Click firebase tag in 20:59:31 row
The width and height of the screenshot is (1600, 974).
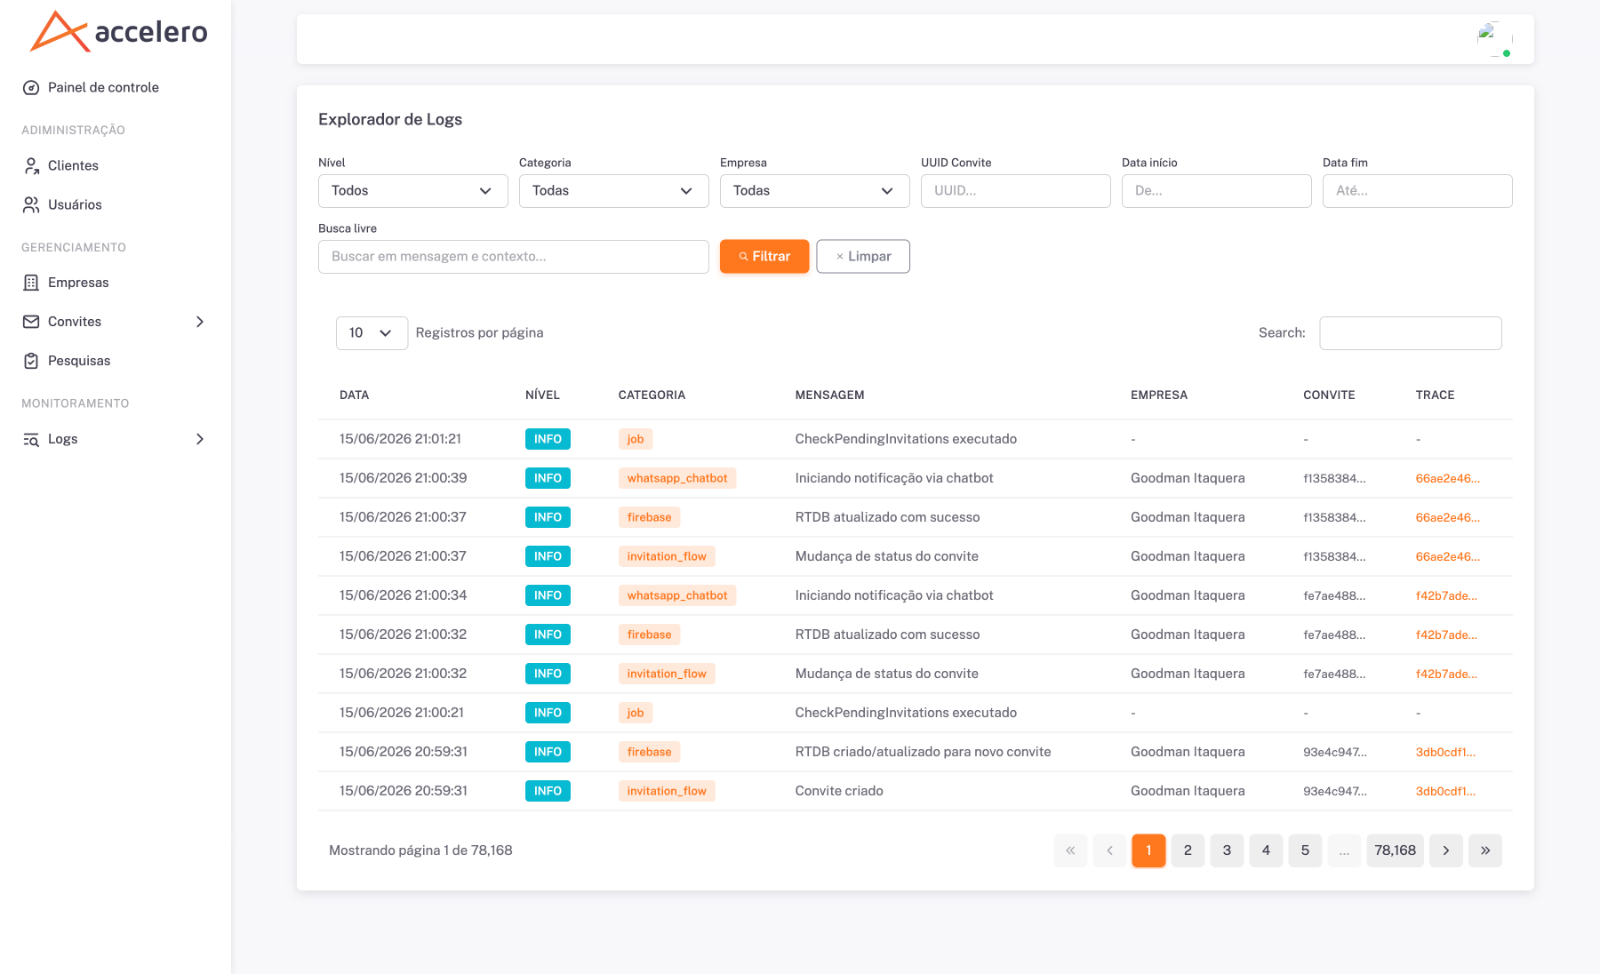649,752
